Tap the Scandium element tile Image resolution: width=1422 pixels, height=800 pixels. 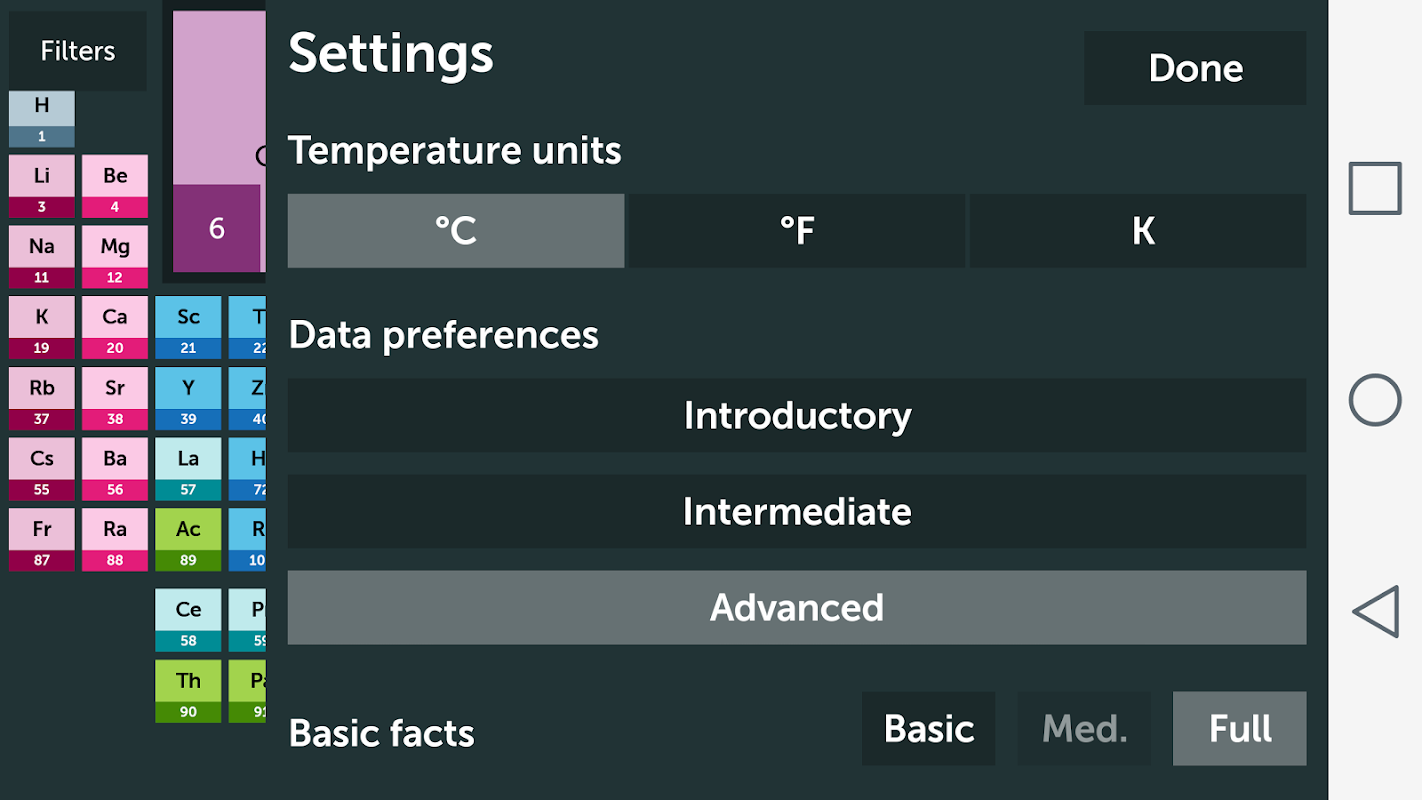(x=188, y=327)
